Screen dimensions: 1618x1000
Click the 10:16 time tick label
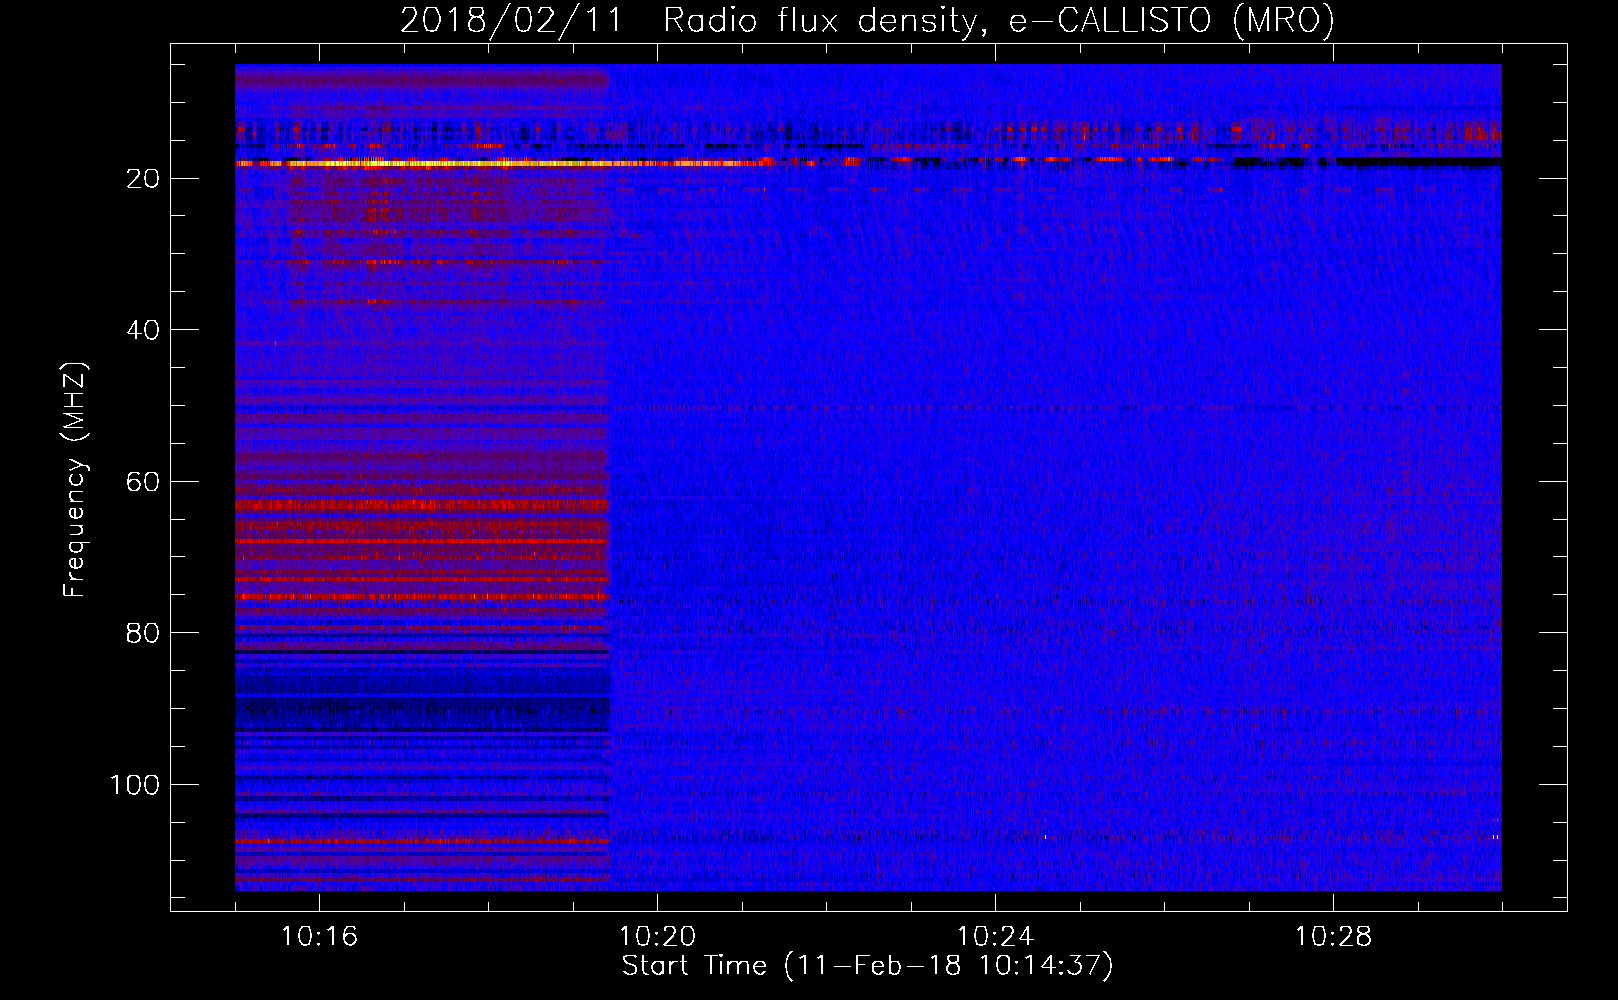(319, 936)
